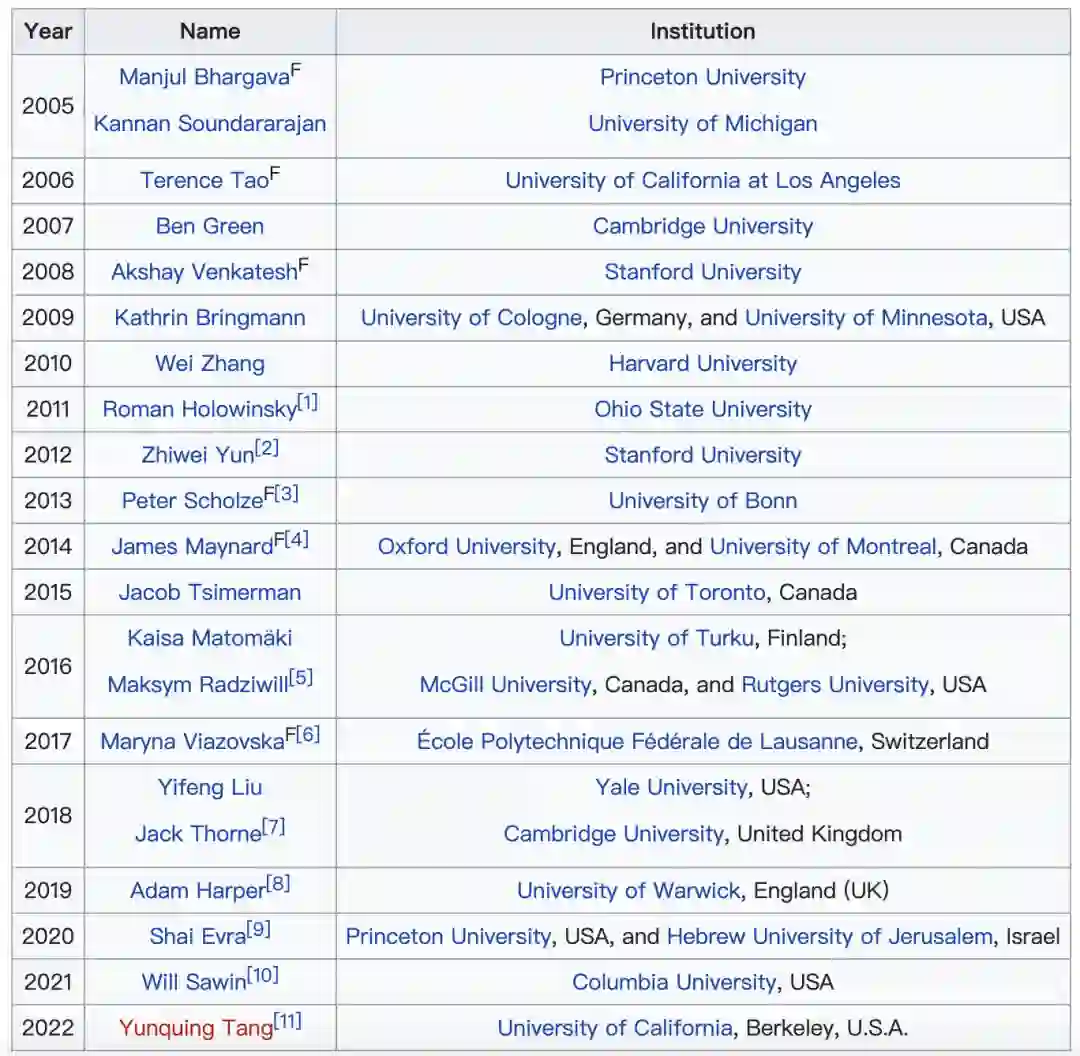Follow footnote reference [5]

pos(301,678)
